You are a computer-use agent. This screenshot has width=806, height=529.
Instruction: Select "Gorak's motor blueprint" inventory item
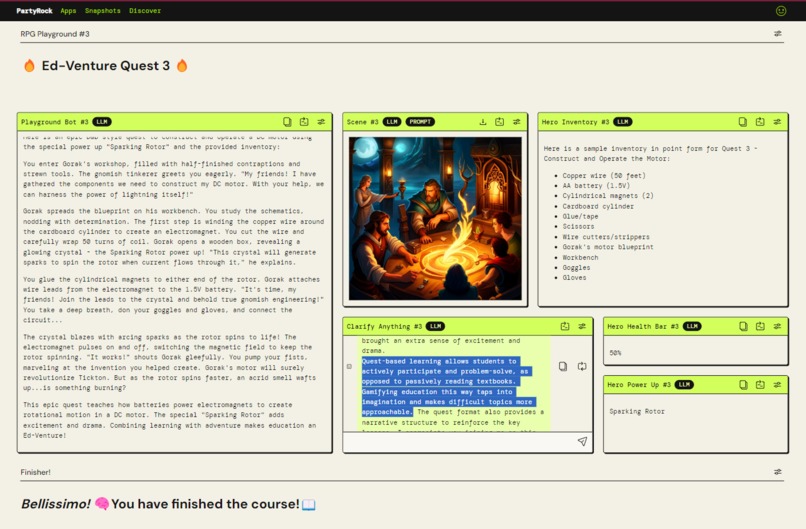click(x=608, y=247)
